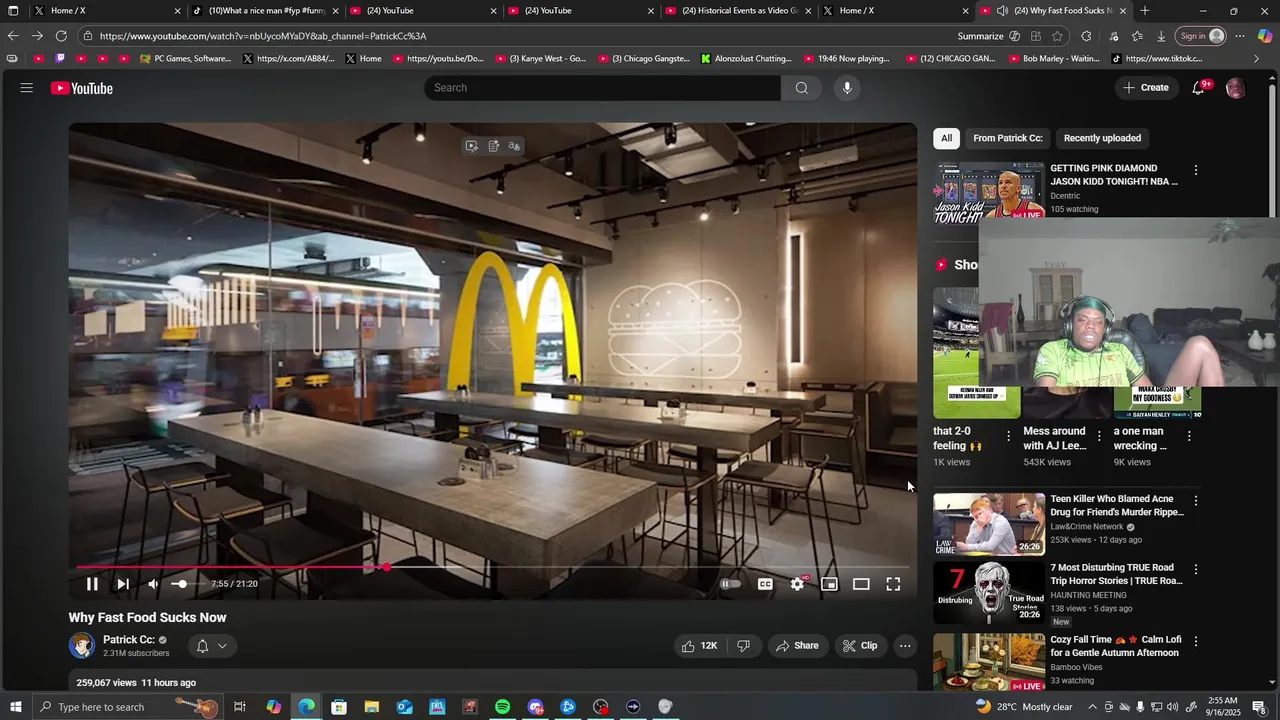Select the All filter chip
This screenshot has height=720, width=1280.
[946, 138]
